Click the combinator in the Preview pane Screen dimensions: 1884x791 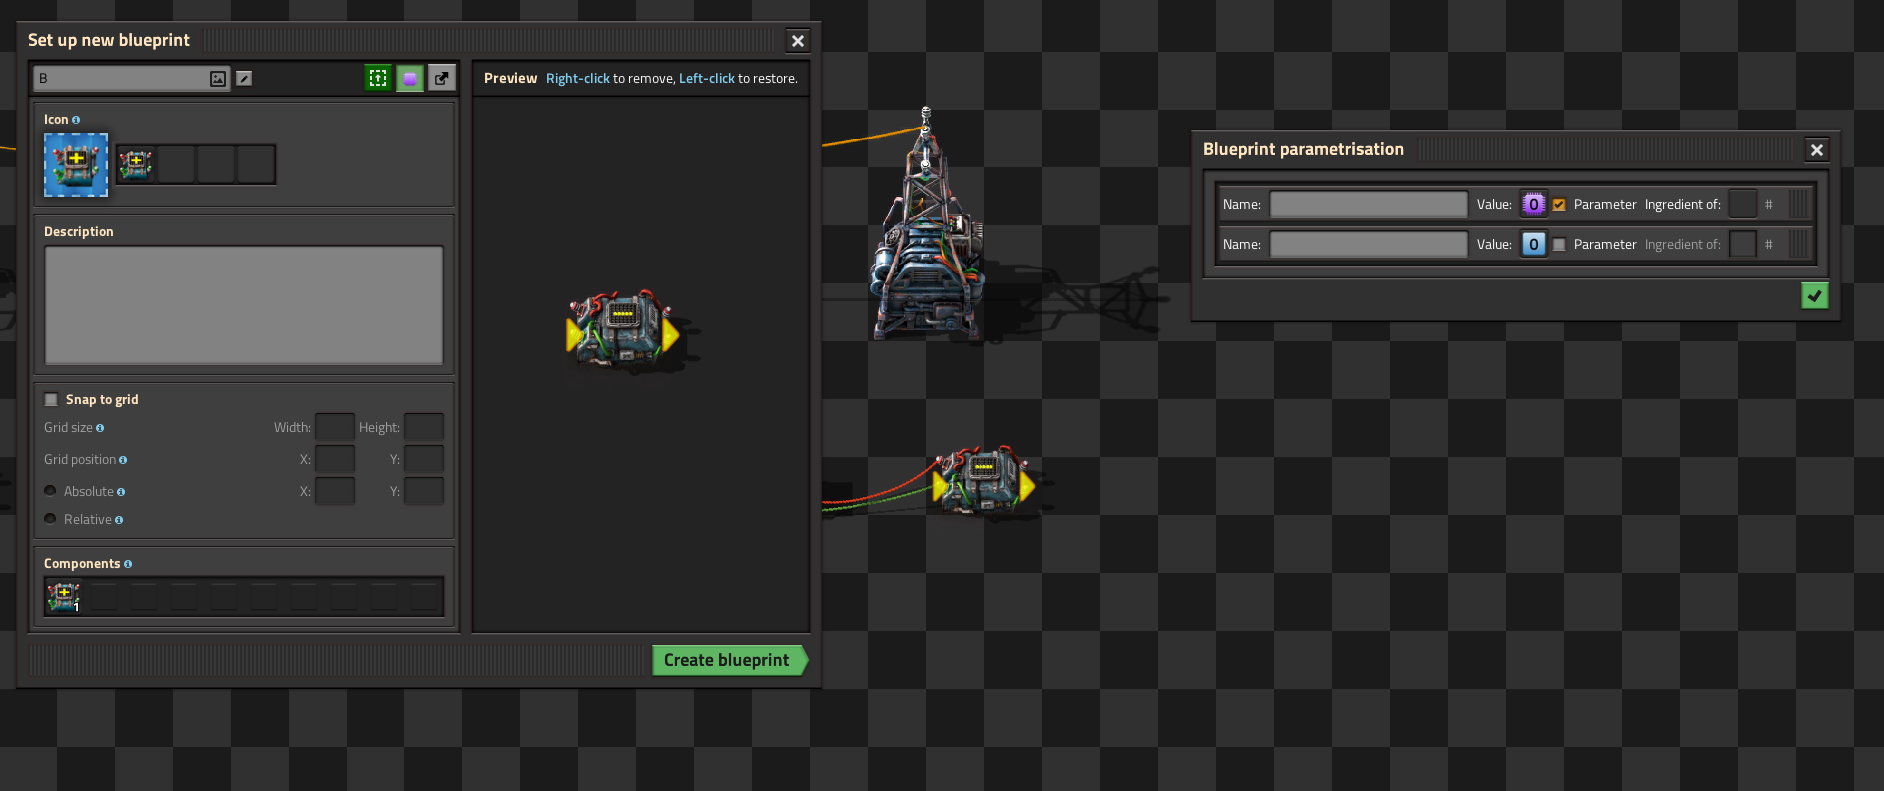(x=623, y=329)
